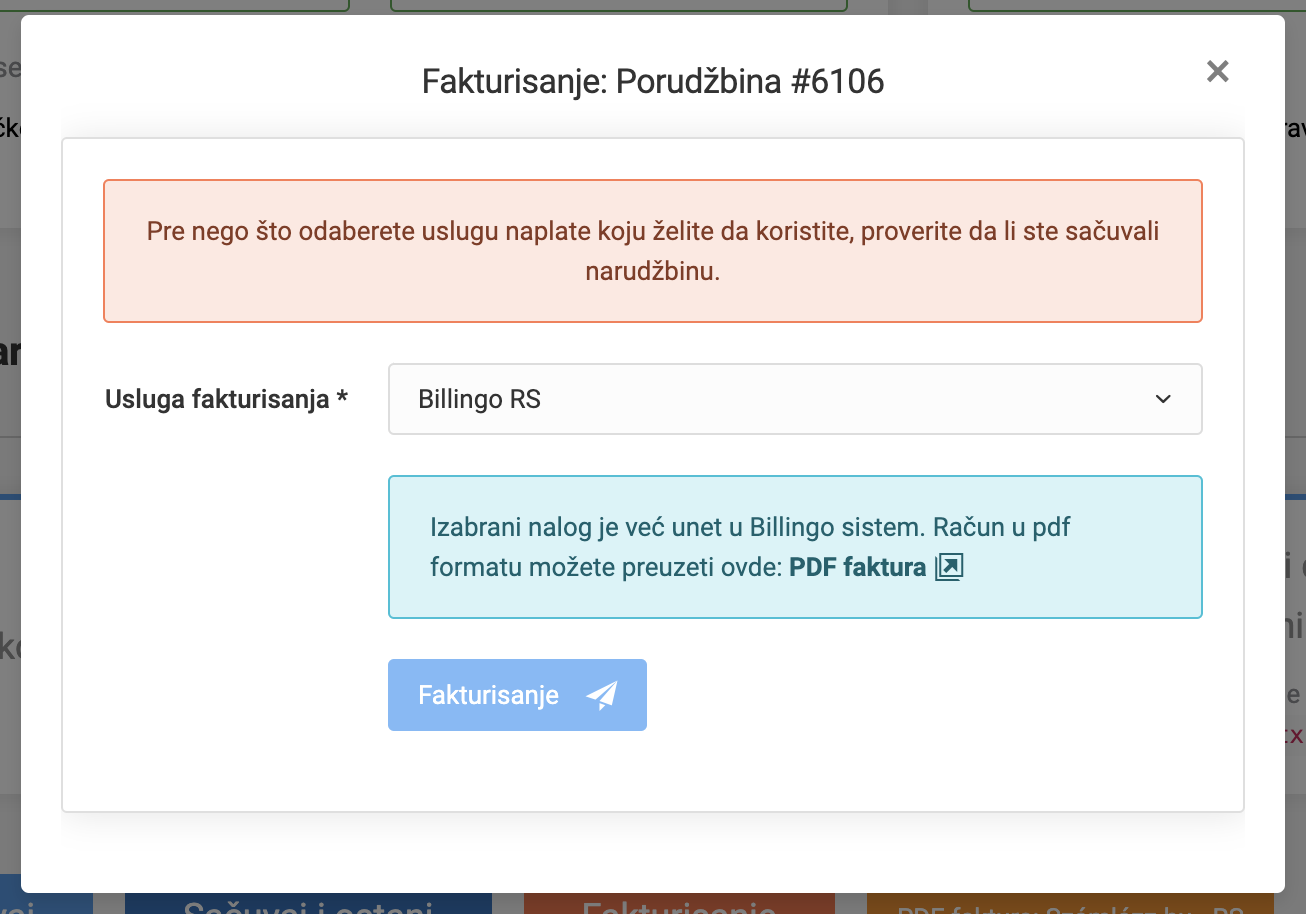Click the orange warning message banner

pyautogui.click(x=652, y=250)
